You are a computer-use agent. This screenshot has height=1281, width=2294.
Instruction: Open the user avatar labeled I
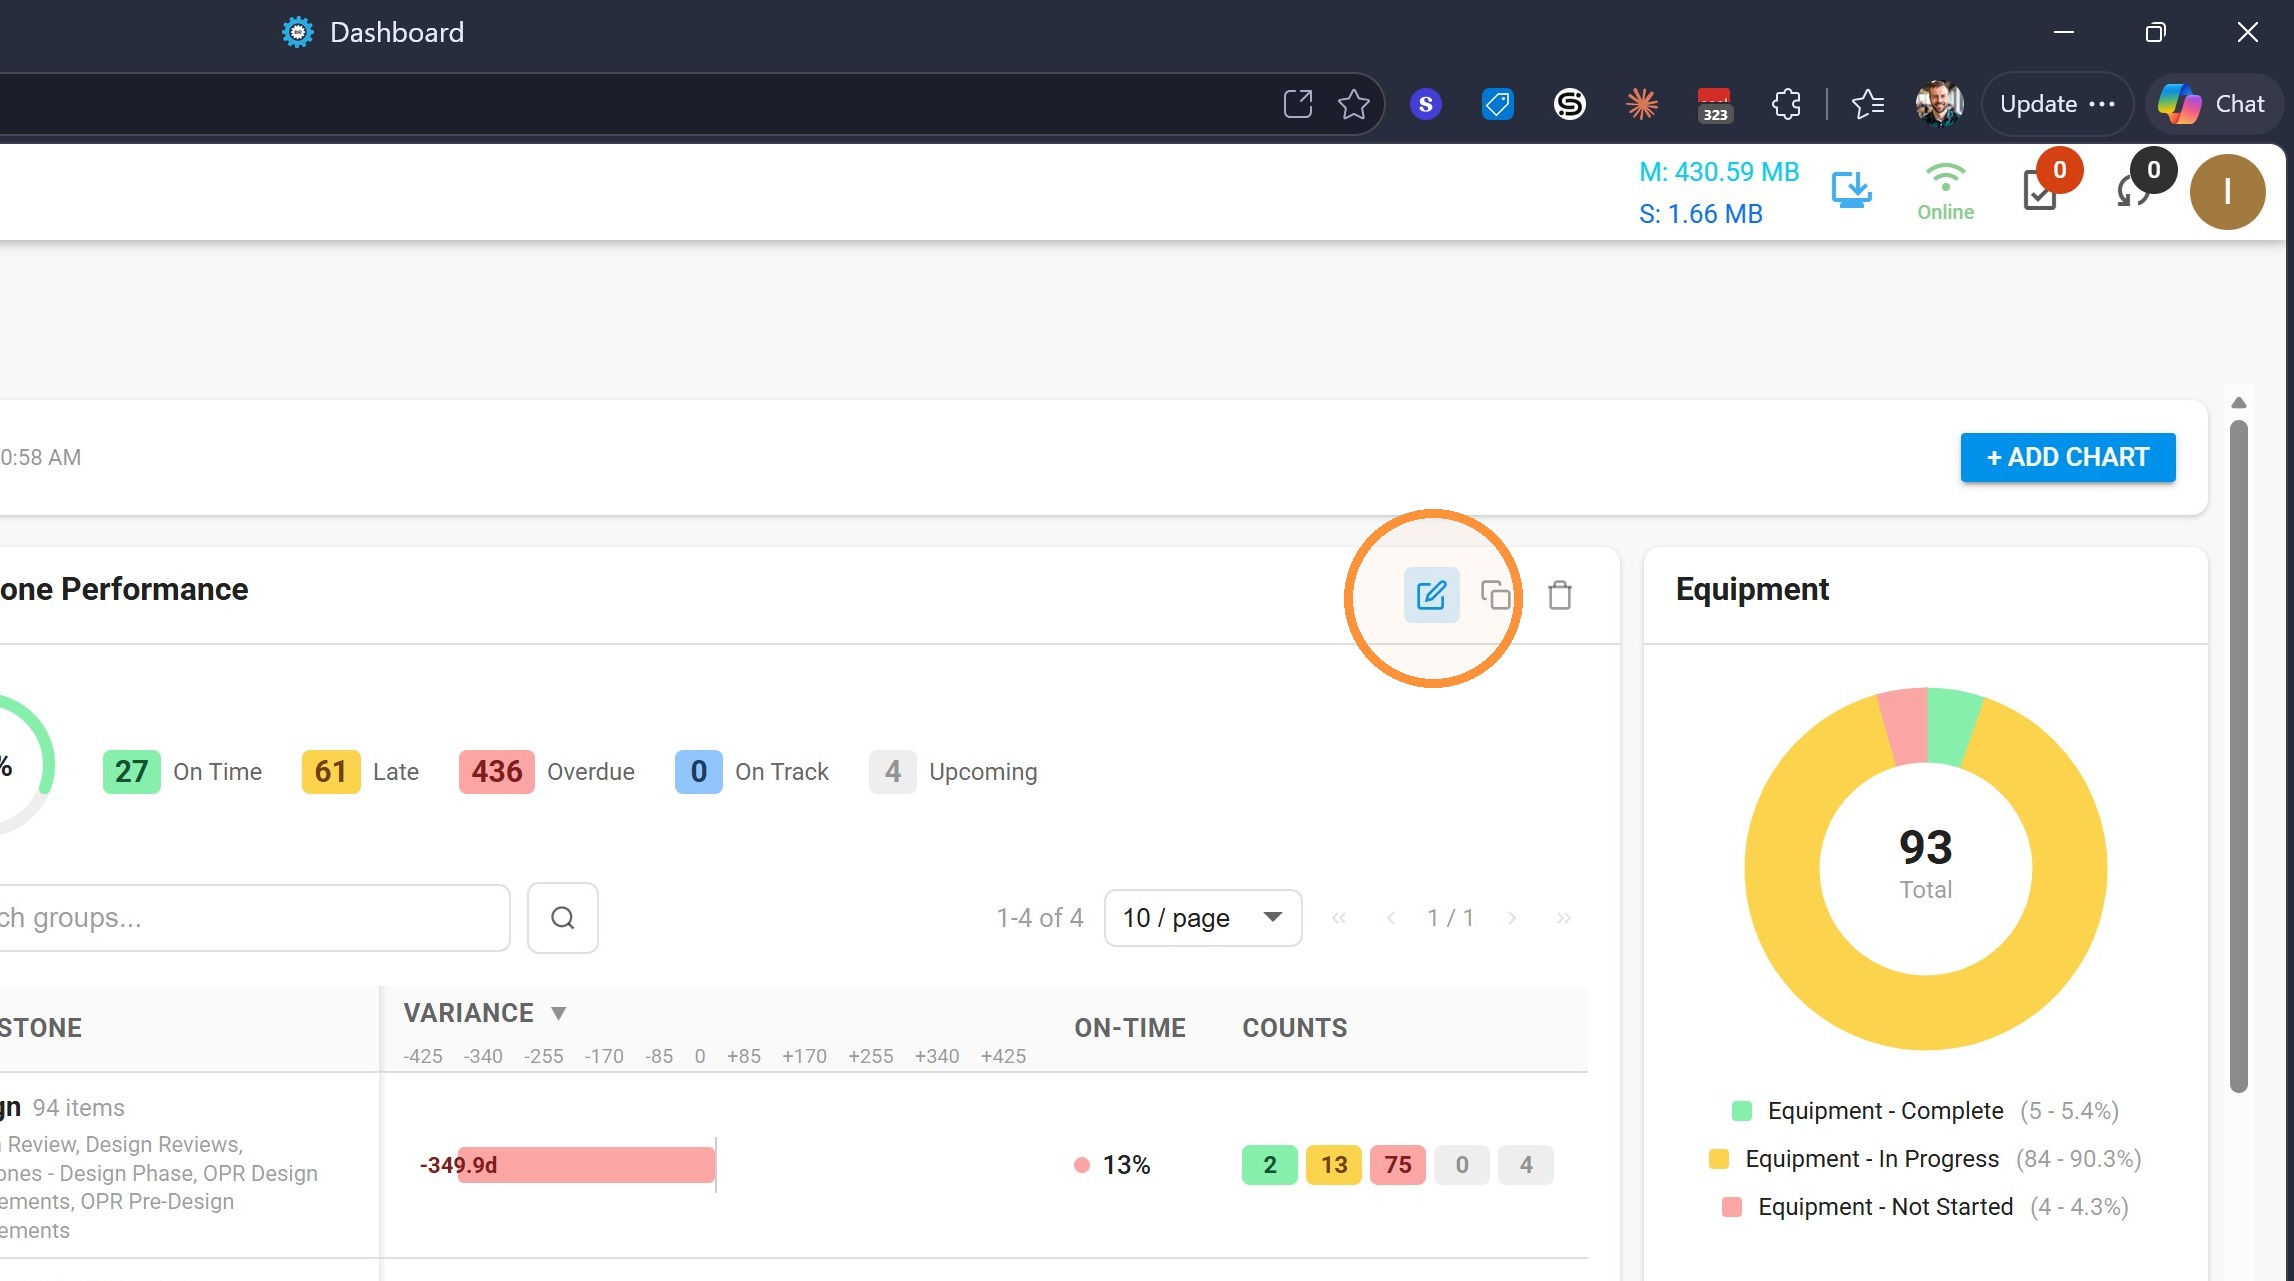point(2227,192)
